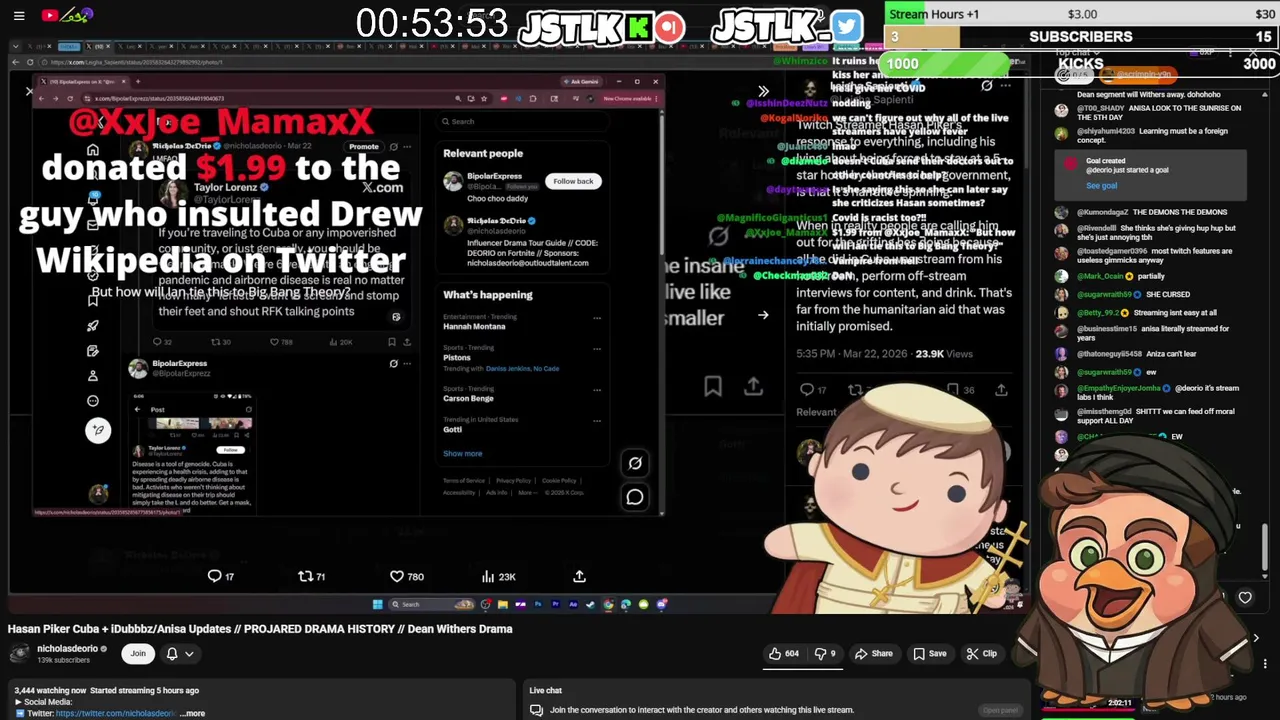This screenshot has height=720, width=1280.
Task: Click 'Show more' under What's happening
Action: 462,454
